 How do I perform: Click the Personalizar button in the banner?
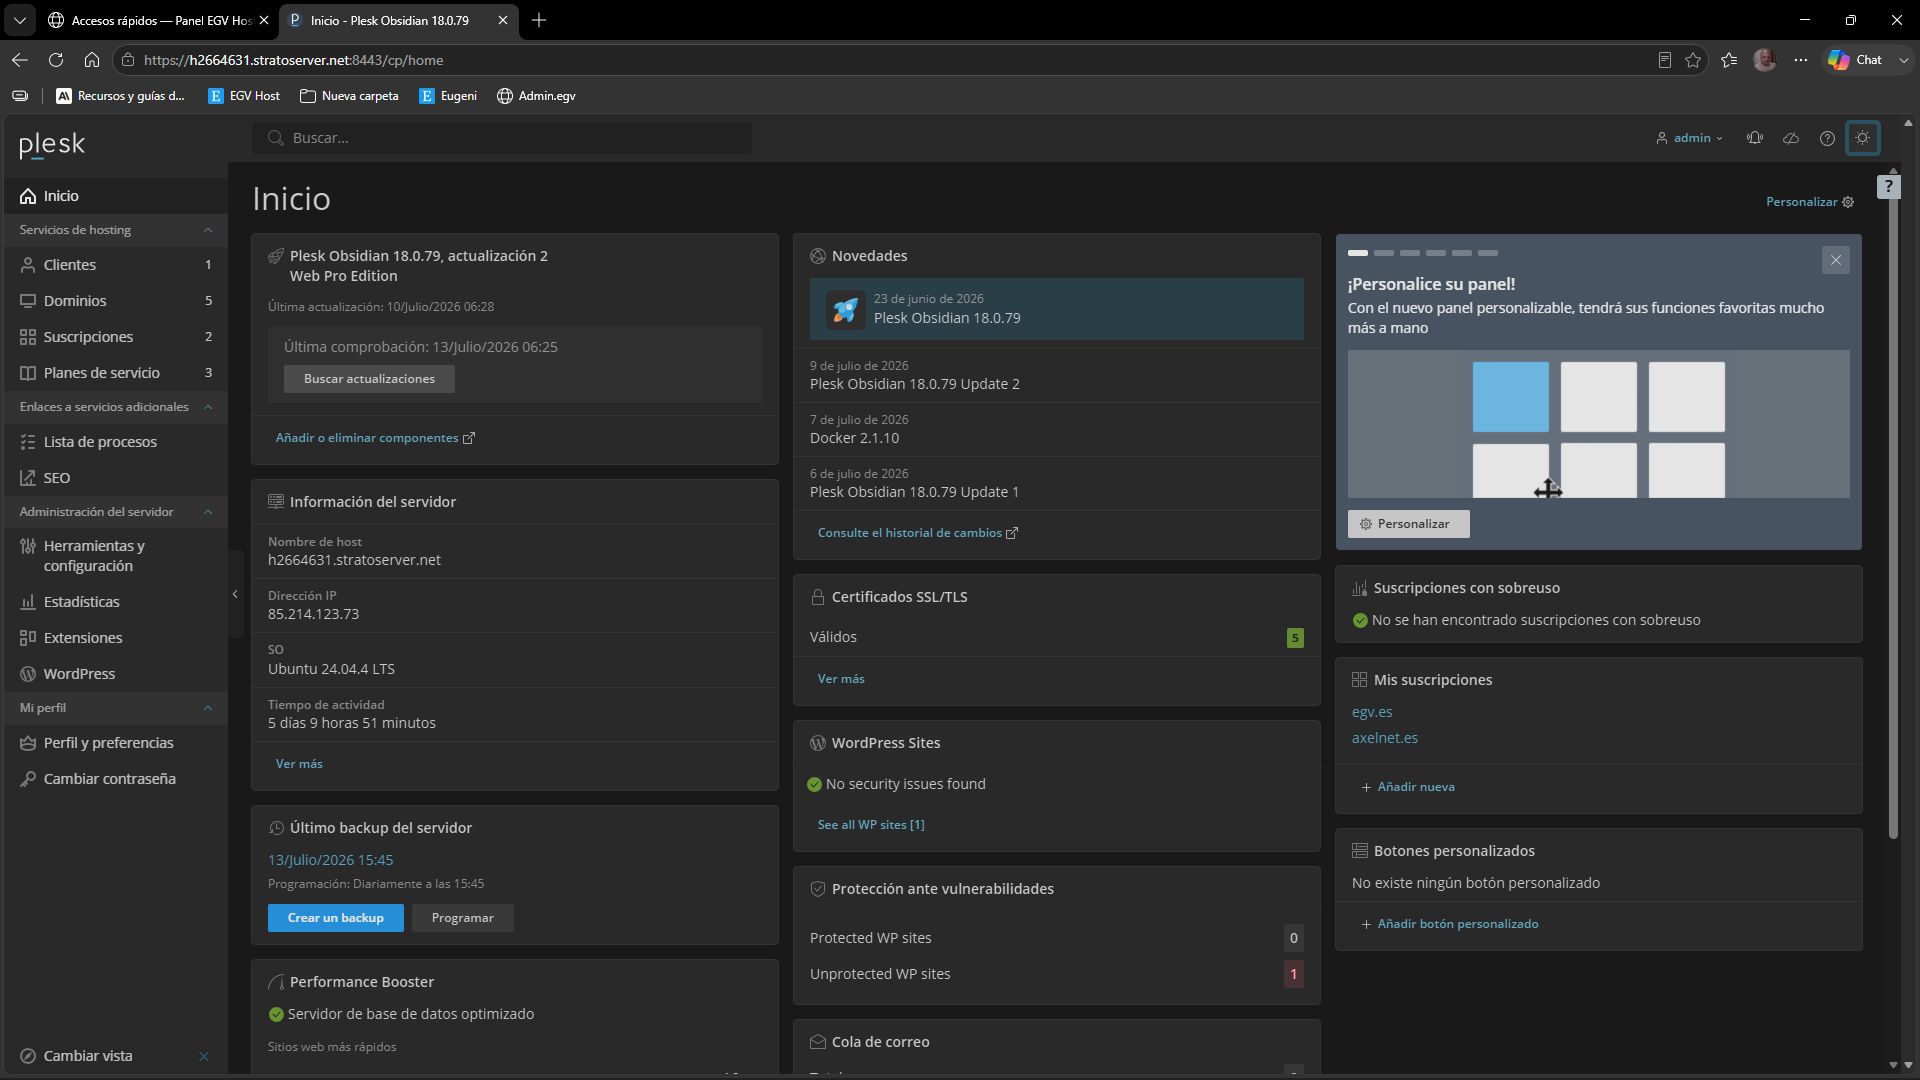click(x=1408, y=524)
